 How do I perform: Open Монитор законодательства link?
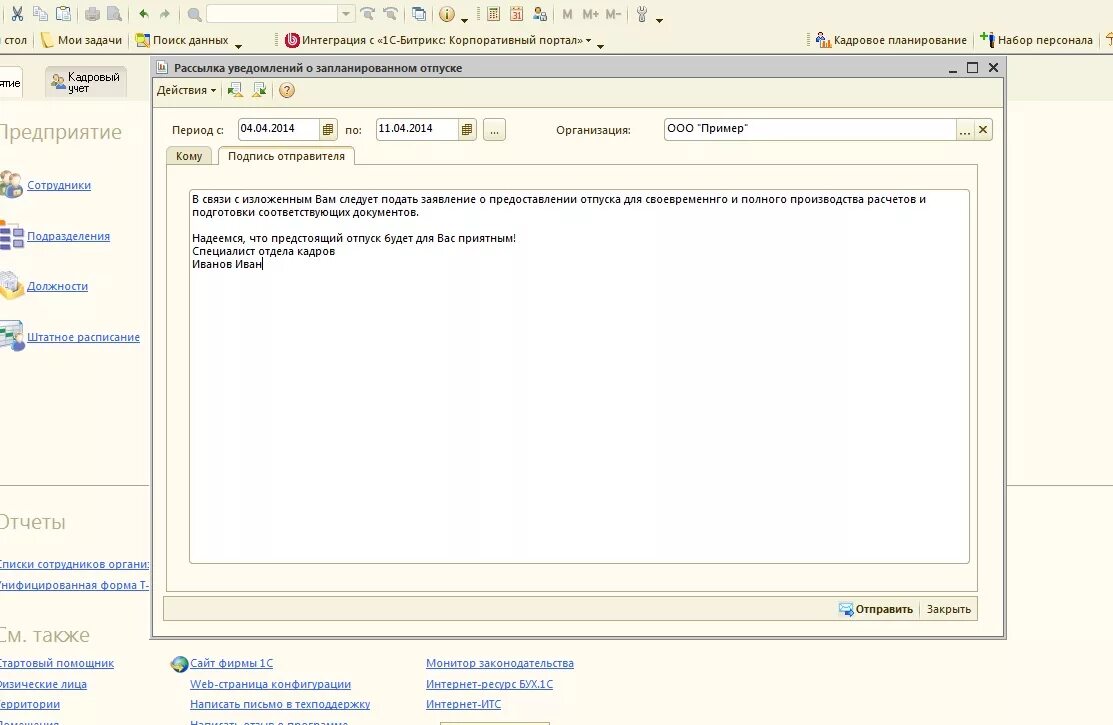point(500,663)
